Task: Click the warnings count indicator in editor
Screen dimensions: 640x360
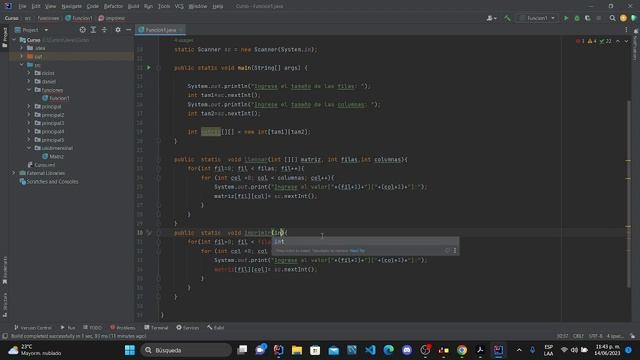Action: pos(592,41)
